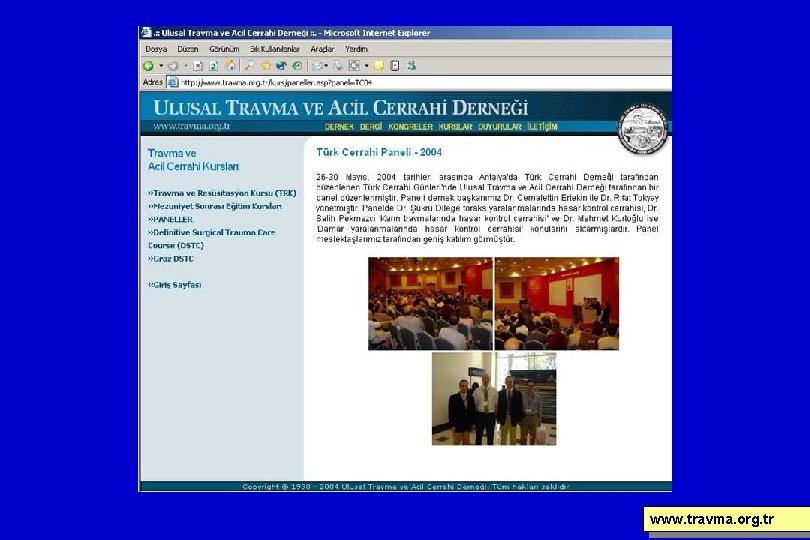Click the Mail toolbar icon

[x=317, y=66]
